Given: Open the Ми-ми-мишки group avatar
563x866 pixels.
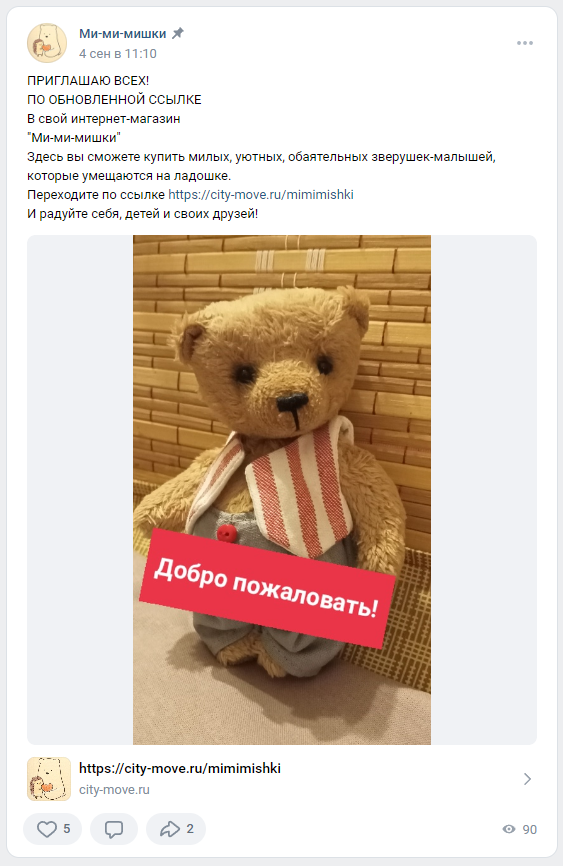Looking at the screenshot, I should (47, 43).
